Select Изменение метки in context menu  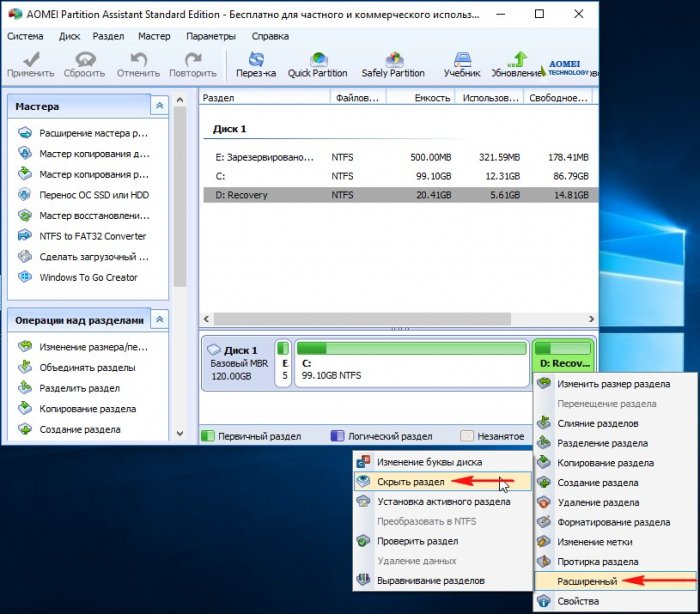[x=615, y=542]
